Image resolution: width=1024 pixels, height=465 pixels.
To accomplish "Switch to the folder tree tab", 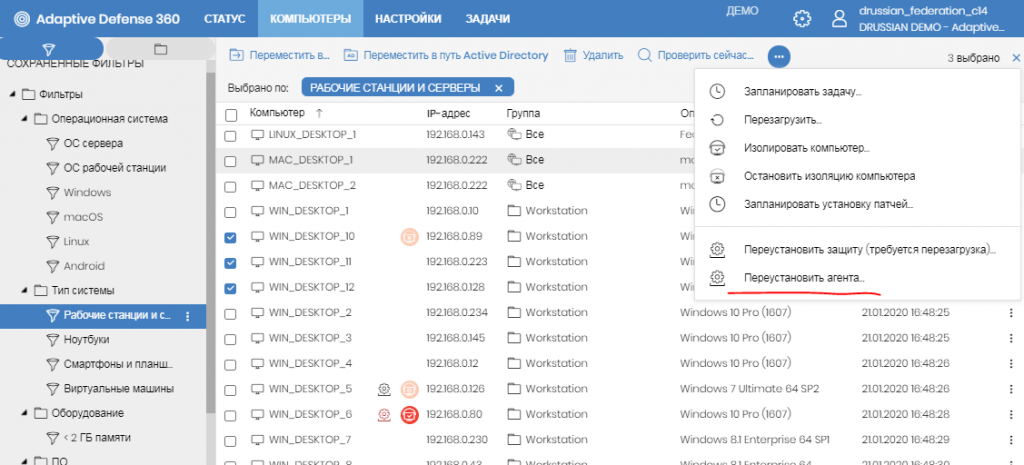I will click(x=161, y=50).
